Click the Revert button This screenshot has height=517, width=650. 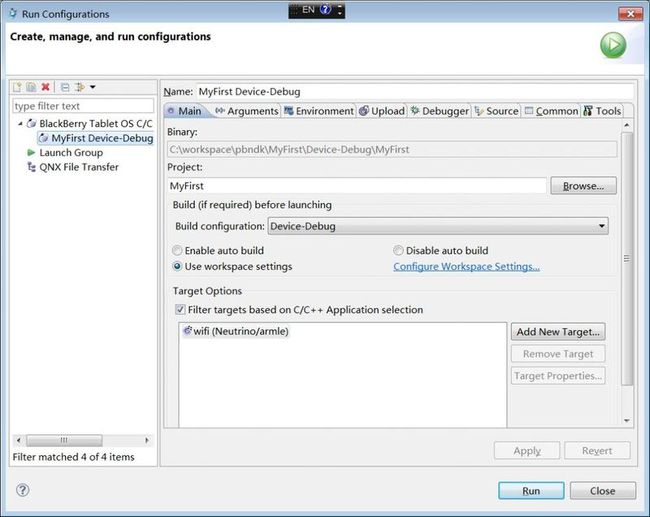597,450
